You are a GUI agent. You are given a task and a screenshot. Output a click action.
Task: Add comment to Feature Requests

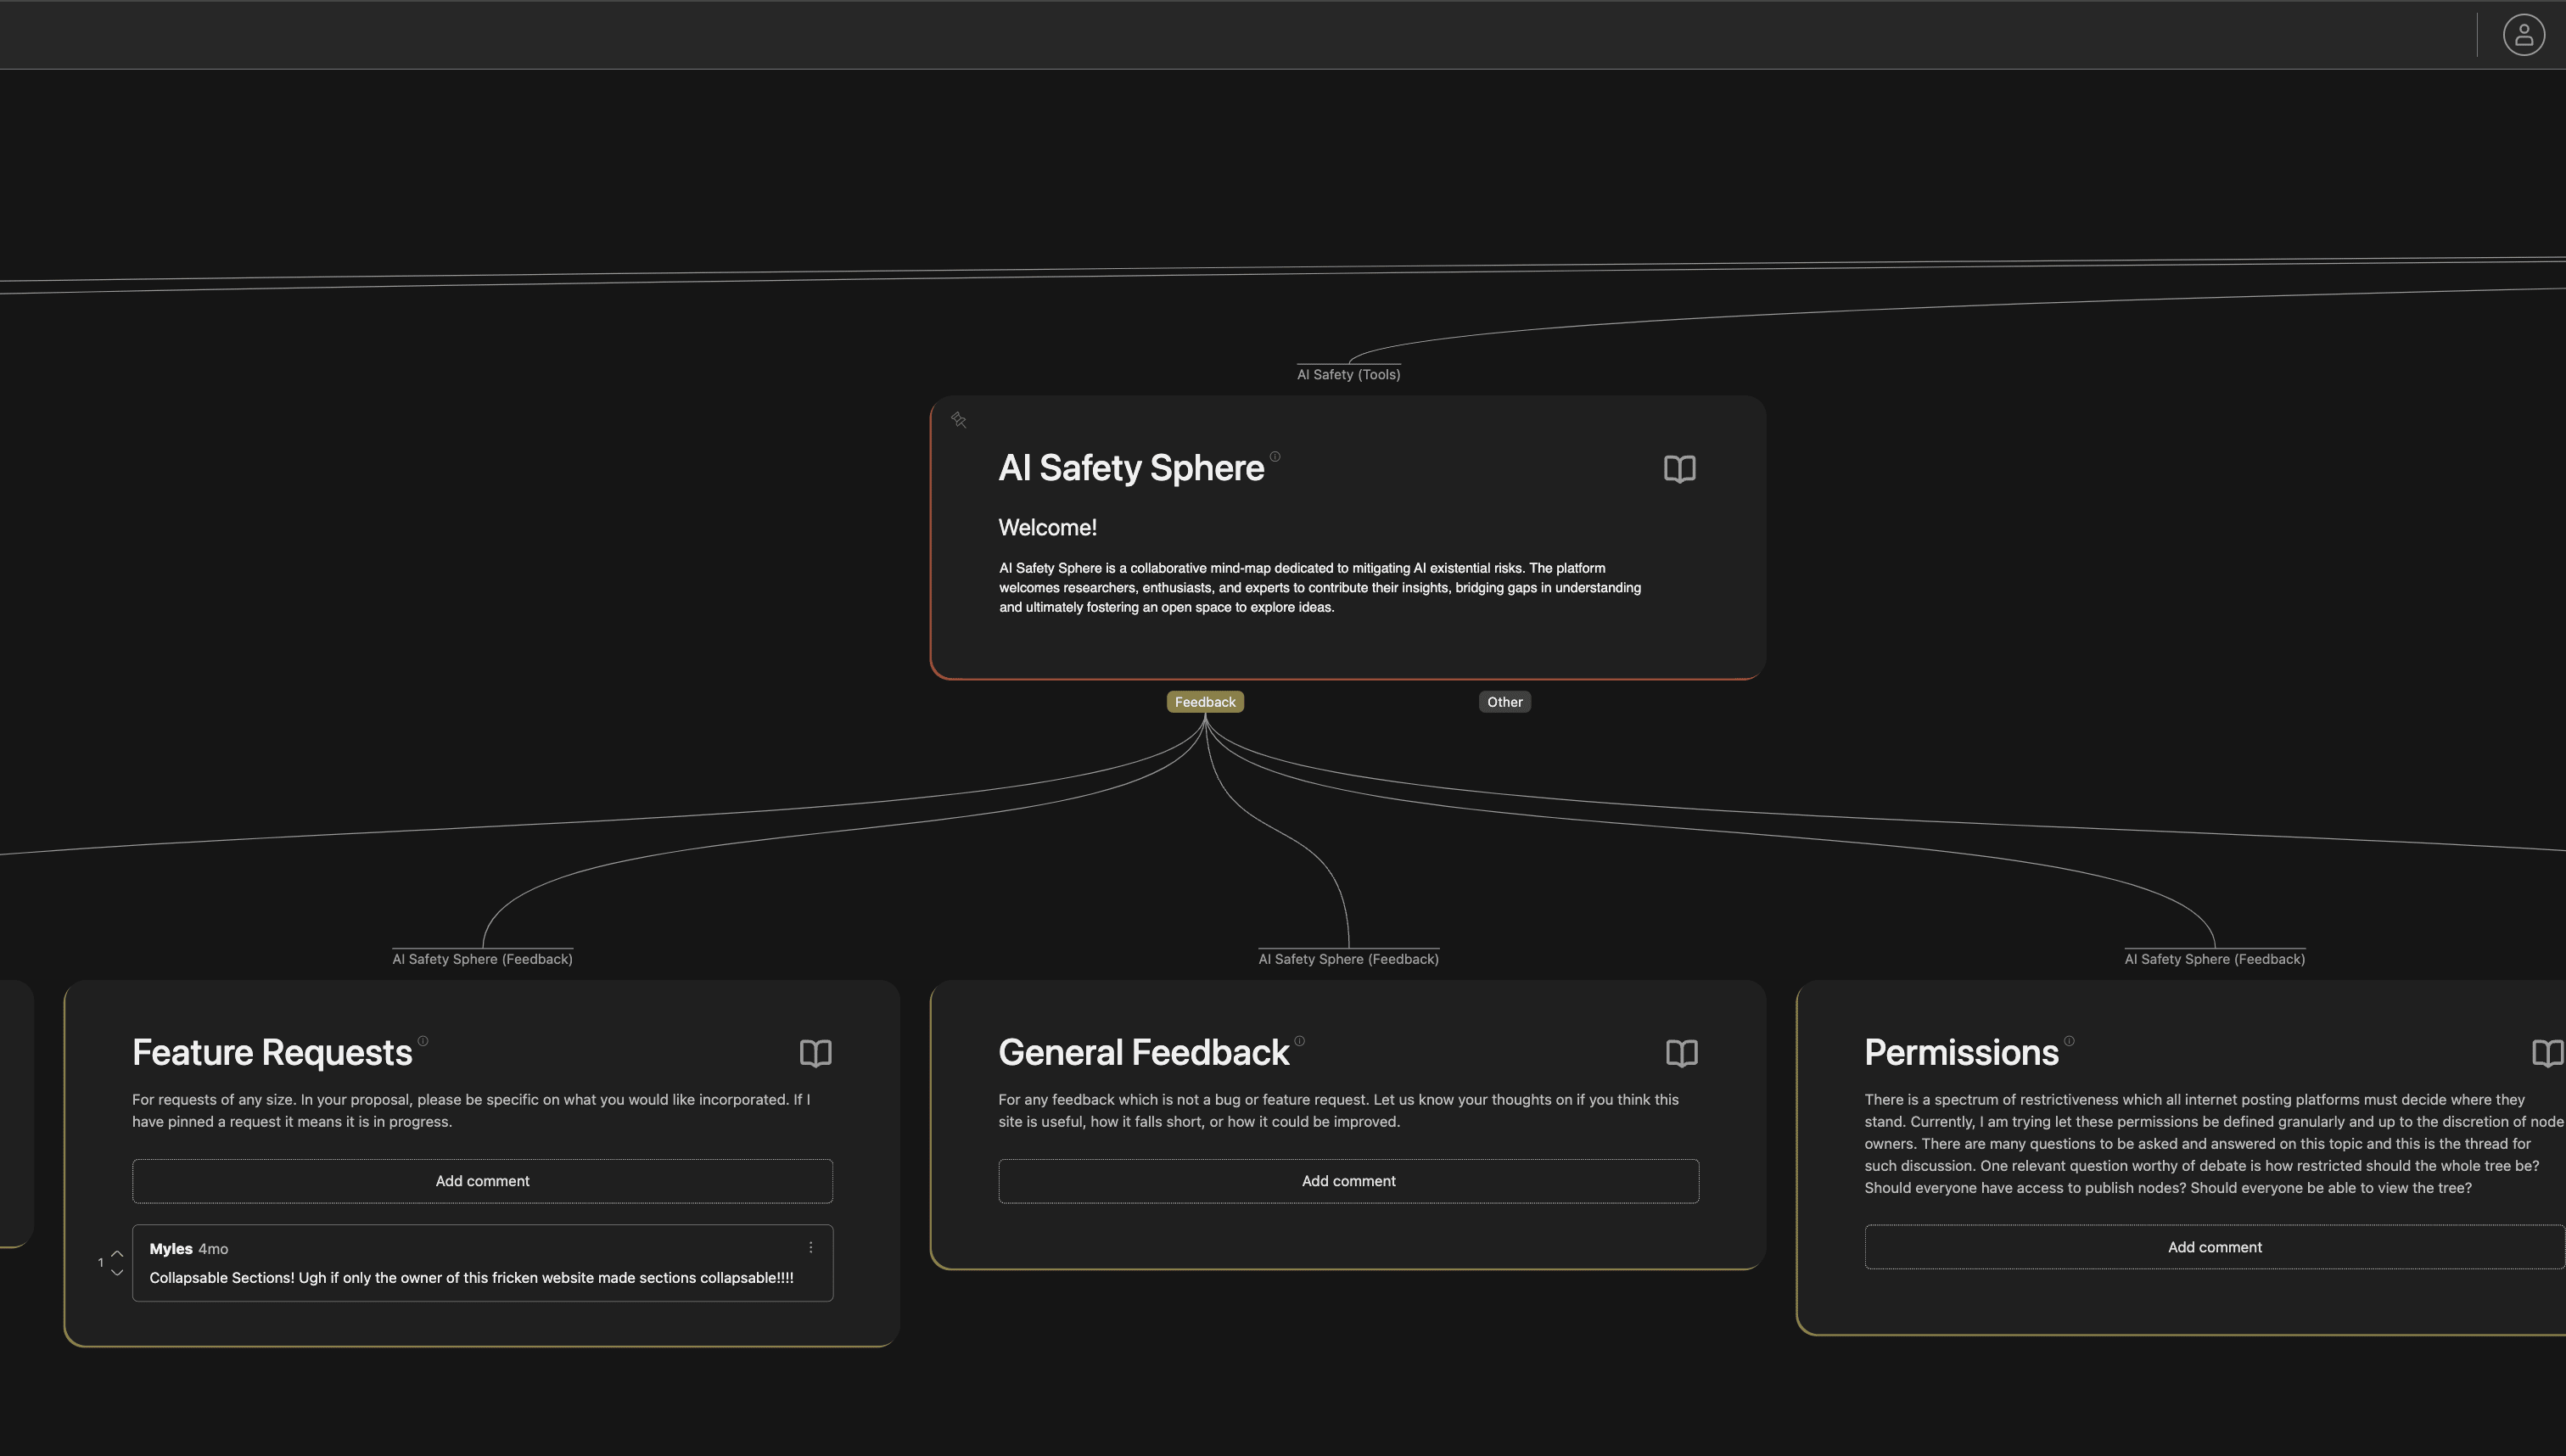coord(482,1181)
